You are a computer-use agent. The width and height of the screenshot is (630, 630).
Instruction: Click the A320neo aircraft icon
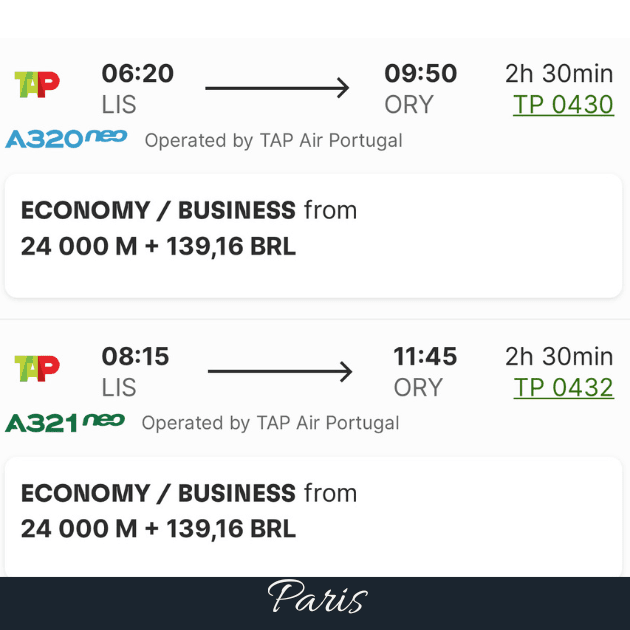66,139
